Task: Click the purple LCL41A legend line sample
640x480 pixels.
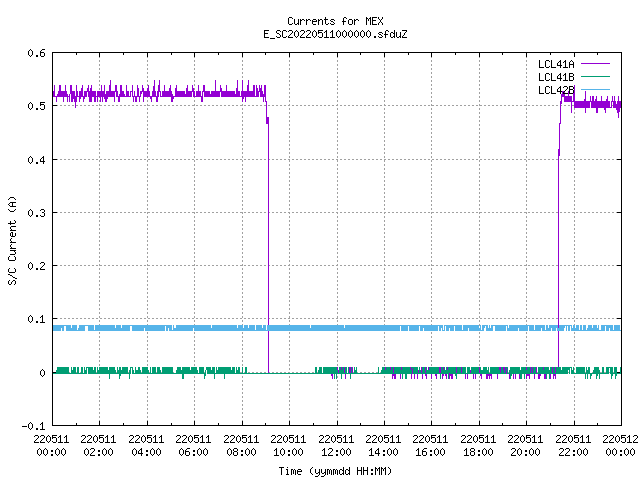Action: click(x=595, y=64)
